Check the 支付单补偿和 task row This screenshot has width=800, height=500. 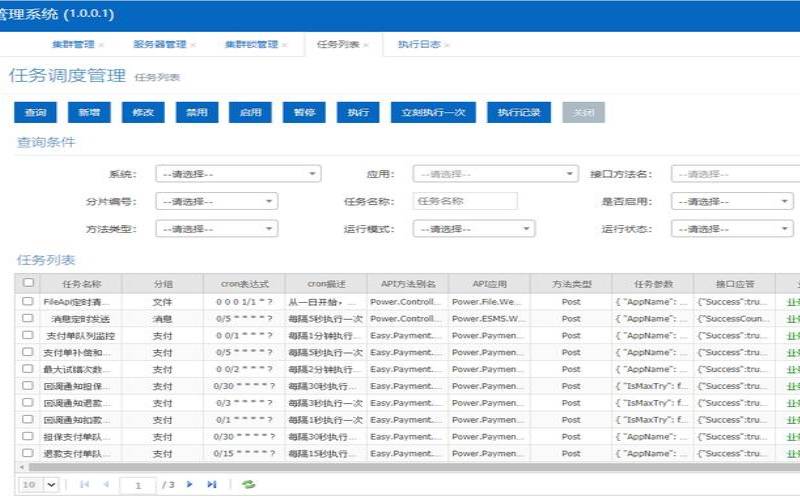(28, 352)
